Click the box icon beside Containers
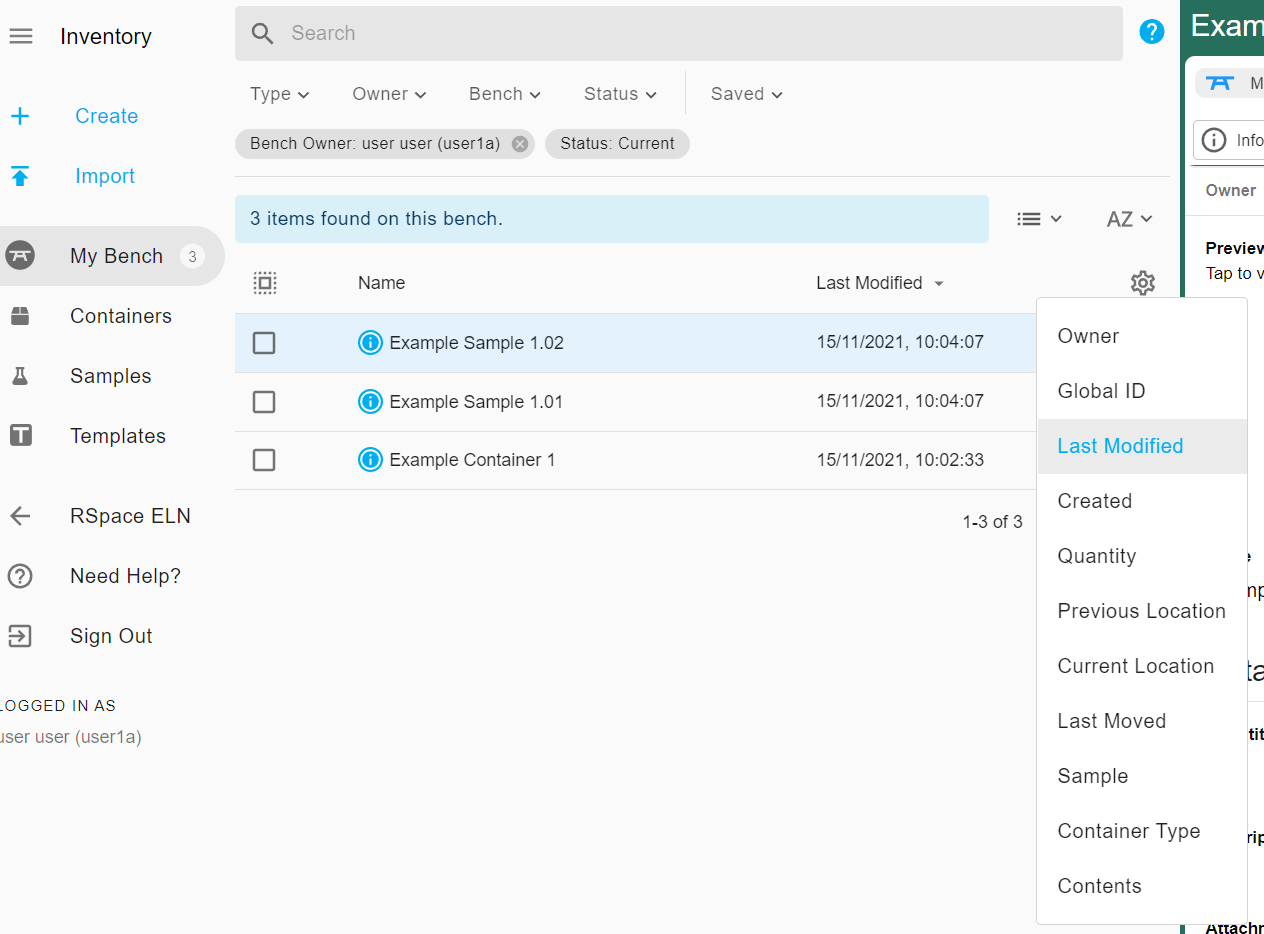Image resolution: width=1264 pixels, height=934 pixels. [20, 316]
